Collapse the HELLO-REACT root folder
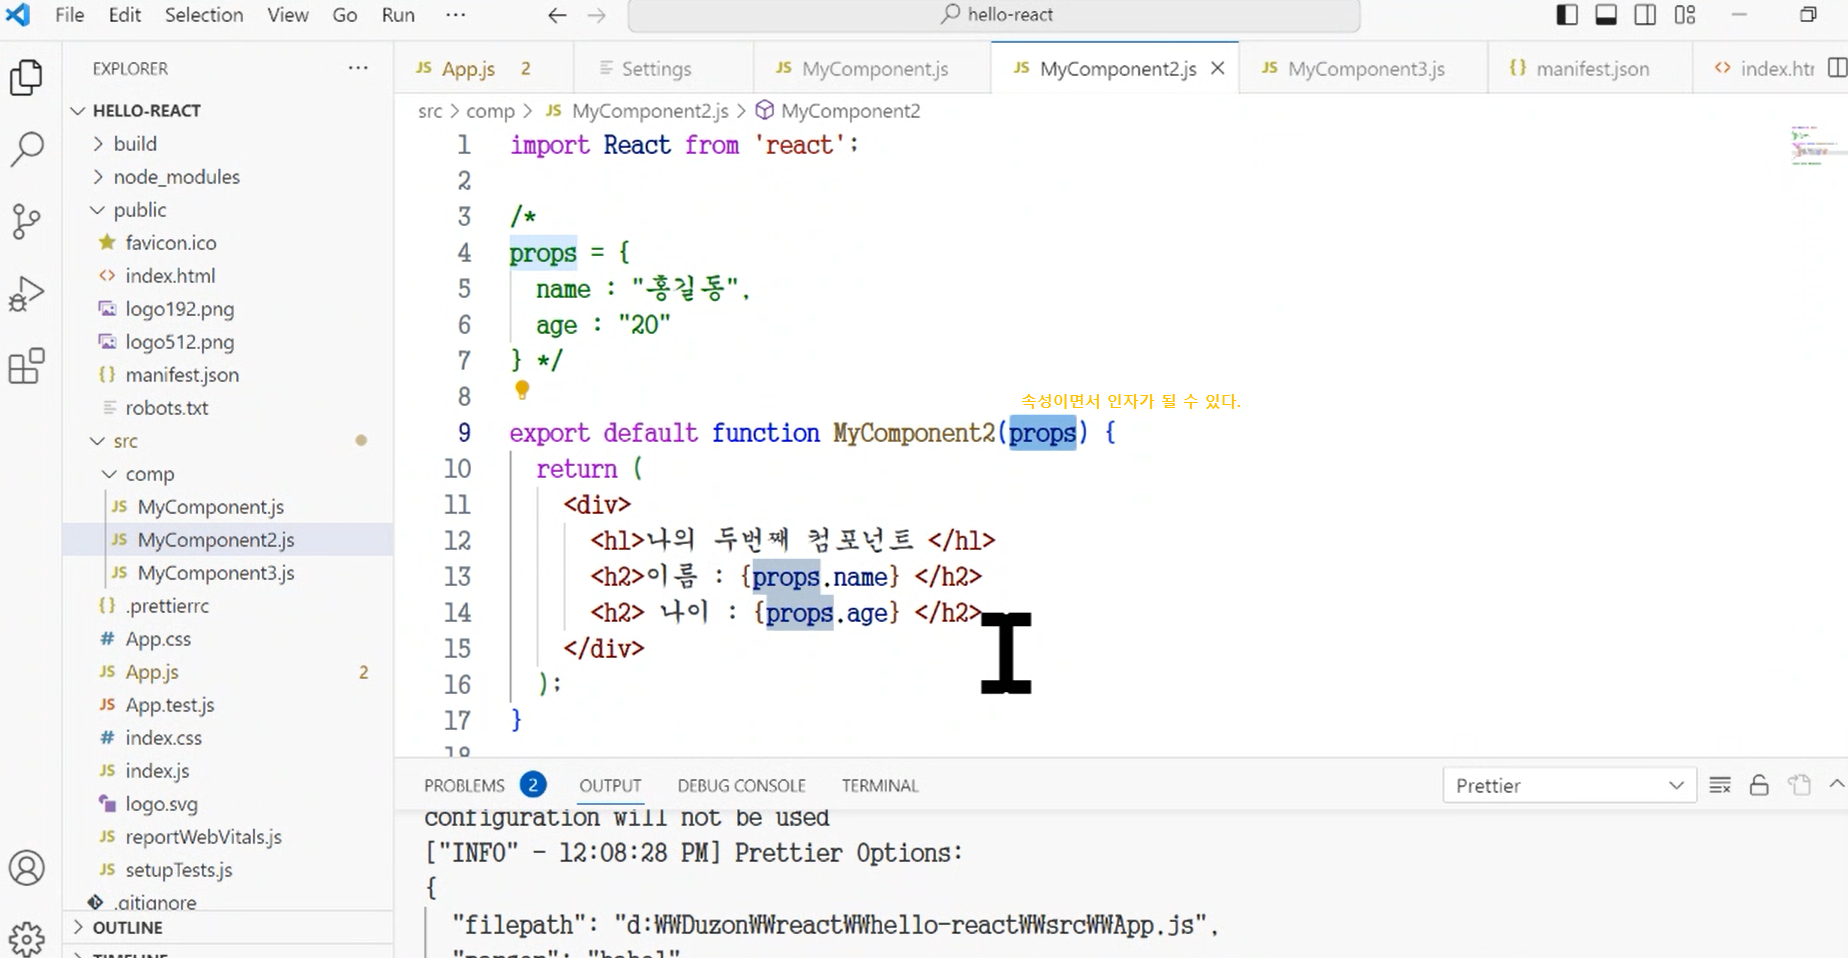The height and width of the screenshot is (958, 1848). coord(78,110)
